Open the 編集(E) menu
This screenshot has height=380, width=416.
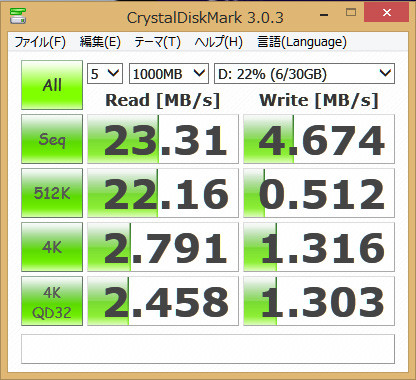coord(100,42)
